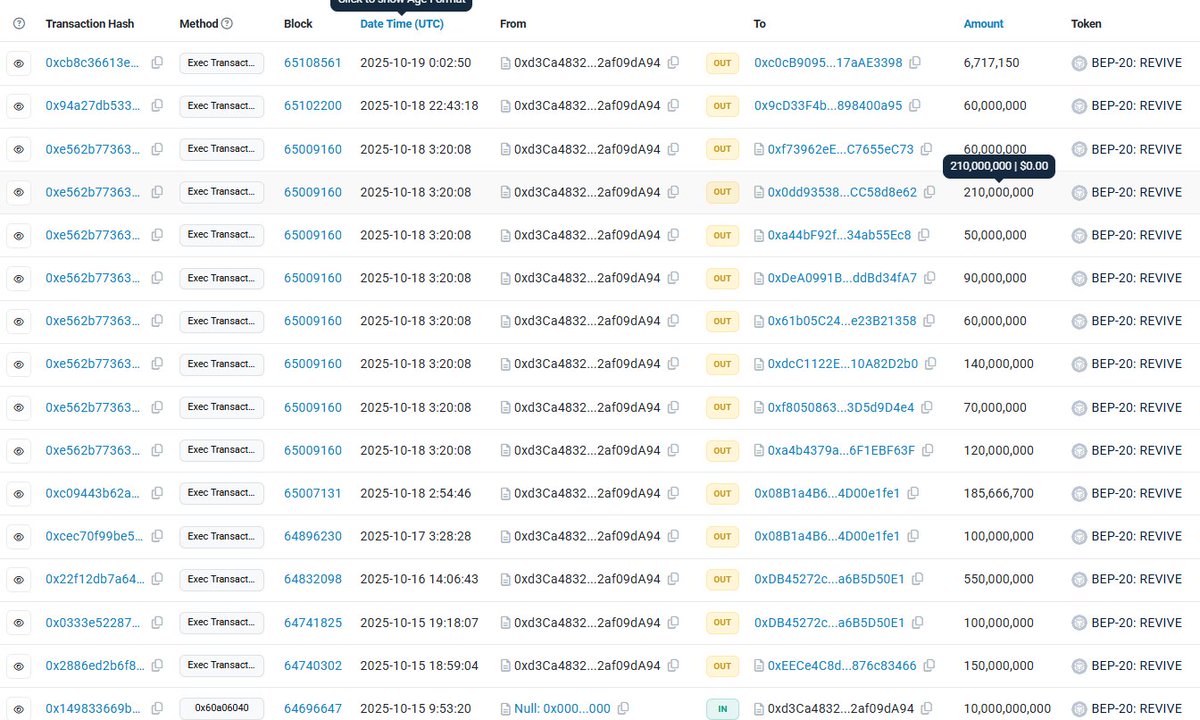Click eye icon in the 210,000,000 amount row
Image resolution: width=1200 pixels, height=720 pixels.
click(18, 192)
